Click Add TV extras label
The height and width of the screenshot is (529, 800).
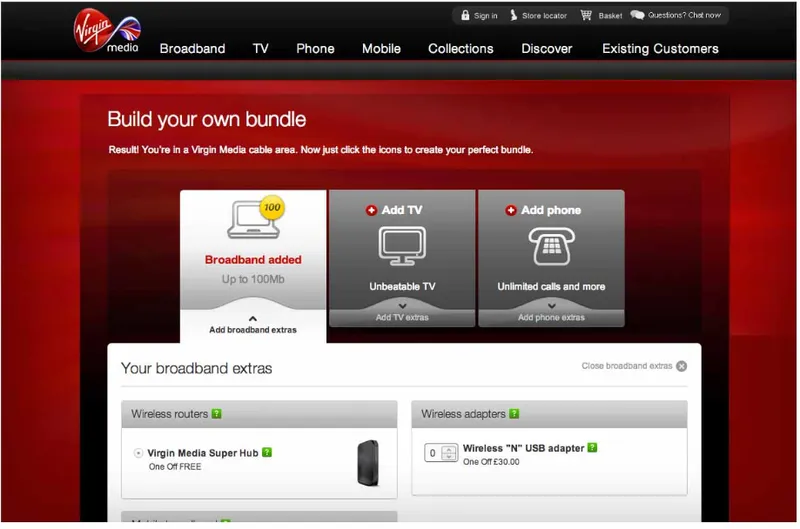402,317
